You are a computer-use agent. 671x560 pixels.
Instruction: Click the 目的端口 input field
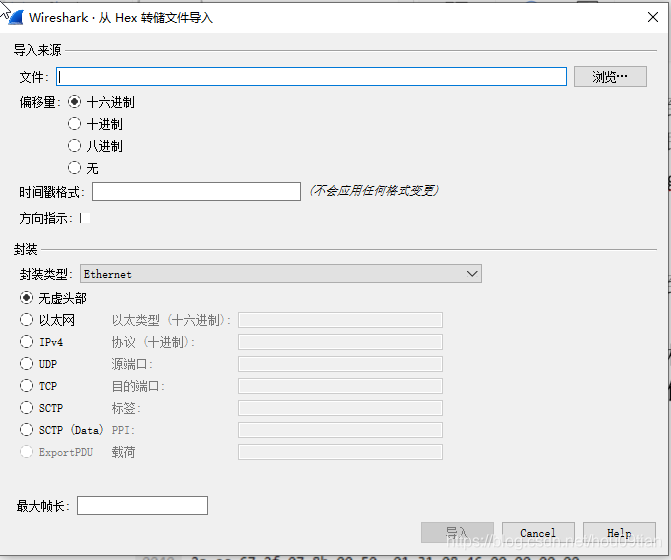(x=340, y=386)
